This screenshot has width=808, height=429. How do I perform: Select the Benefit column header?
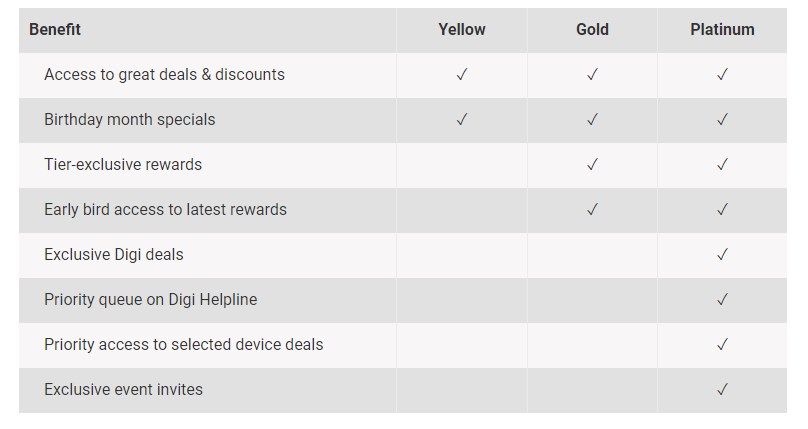55,30
